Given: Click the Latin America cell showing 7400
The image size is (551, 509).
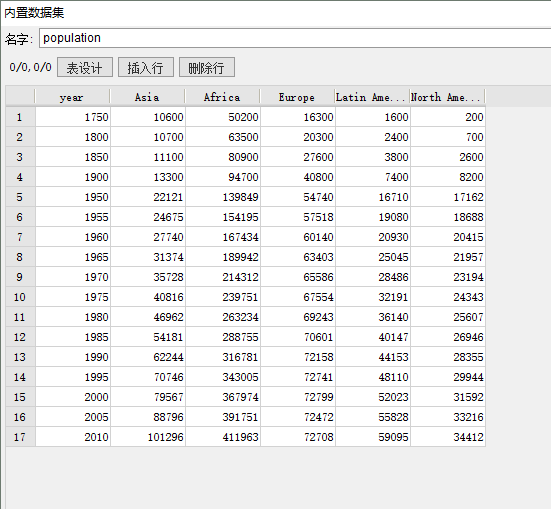Looking at the screenshot, I should tap(373, 177).
